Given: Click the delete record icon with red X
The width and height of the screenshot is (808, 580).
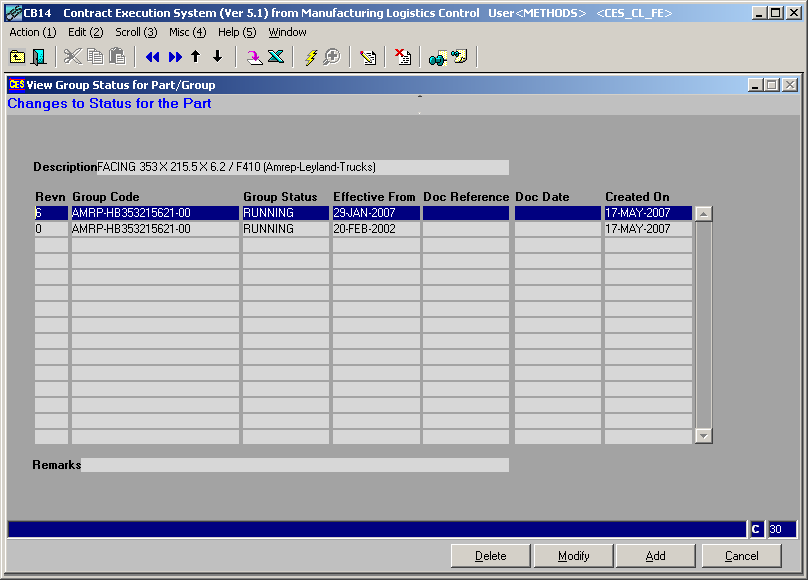Looking at the screenshot, I should pyautogui.click(x=402, y=57).
